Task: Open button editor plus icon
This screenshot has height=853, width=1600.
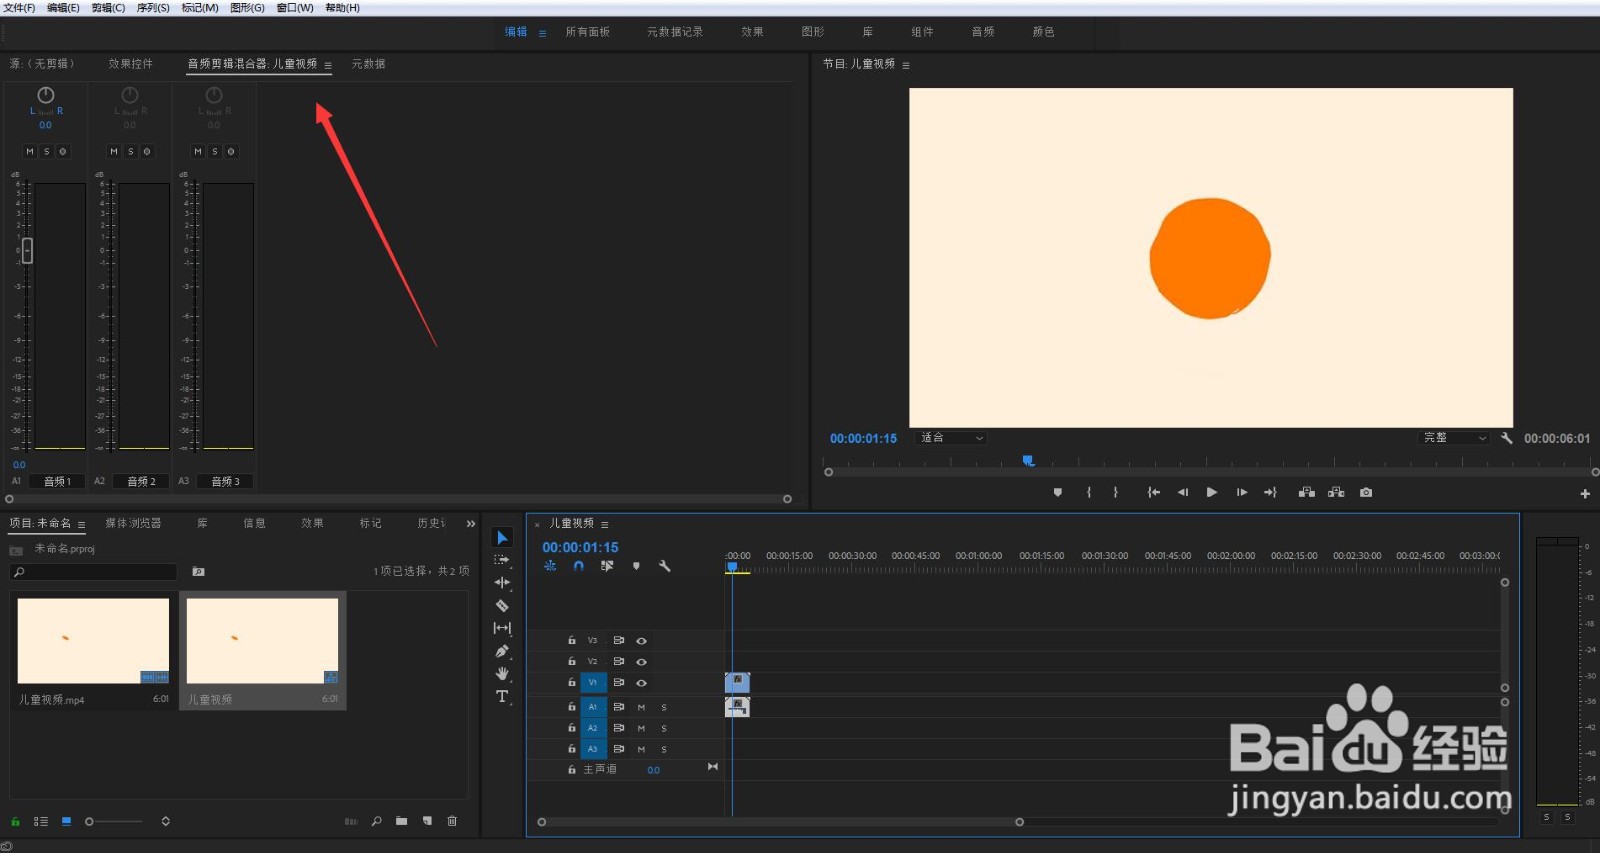Action: (1585, 494)
